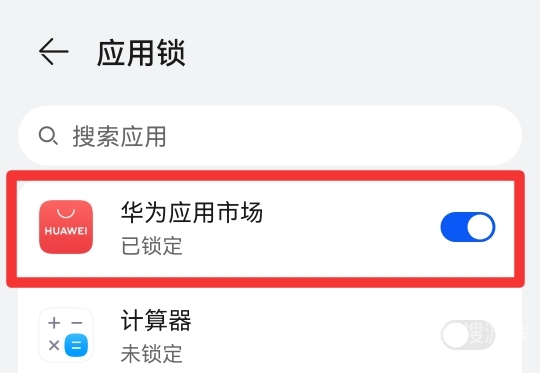Tap the 未锁定 status label

click(x=152, y=353)
